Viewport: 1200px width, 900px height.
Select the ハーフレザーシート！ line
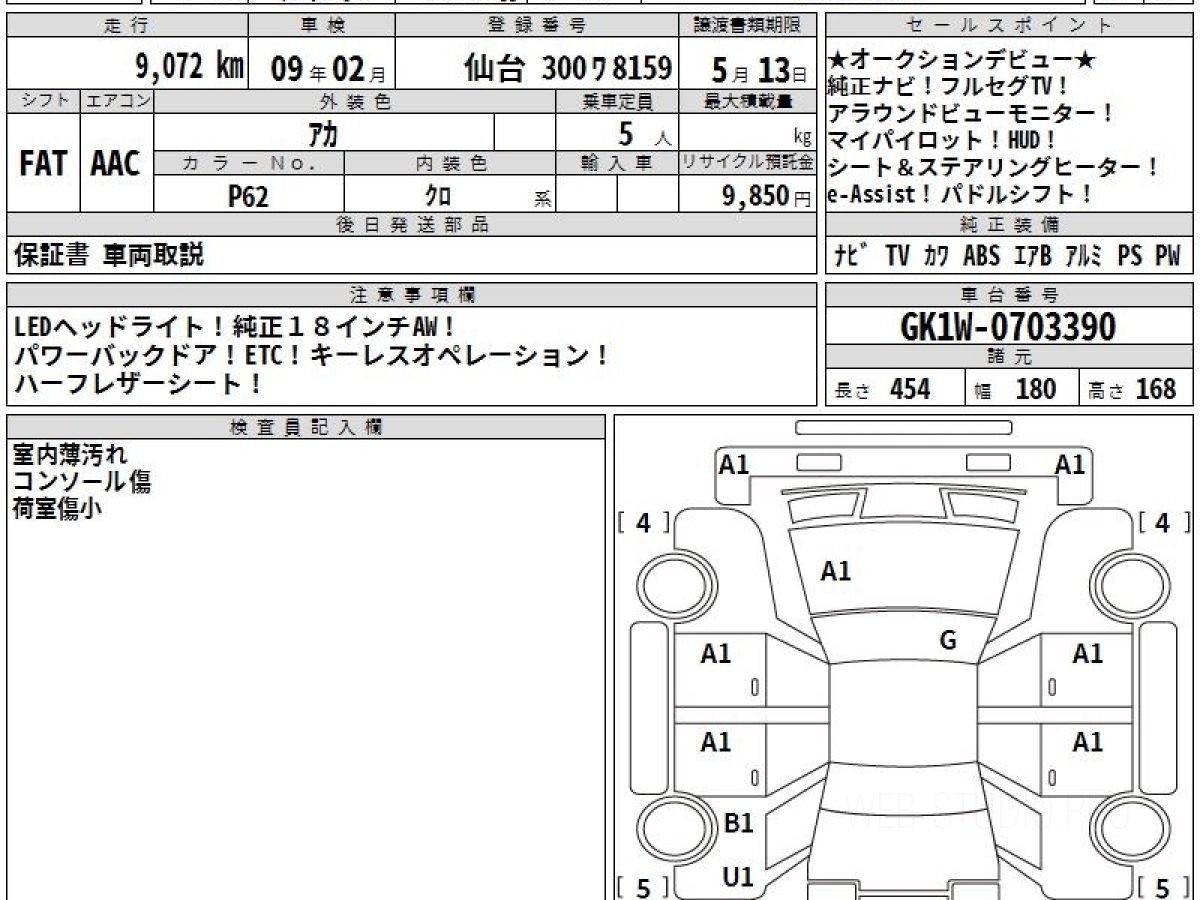pyautogui.click(x=138, y=383)
